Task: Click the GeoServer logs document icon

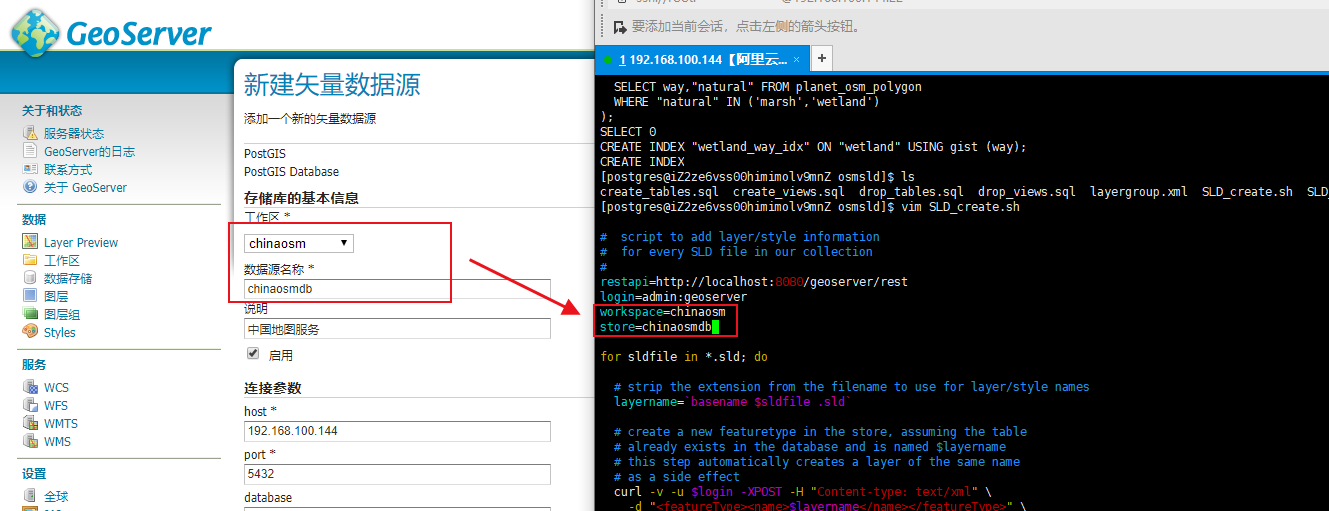Action: pos(30,151)
